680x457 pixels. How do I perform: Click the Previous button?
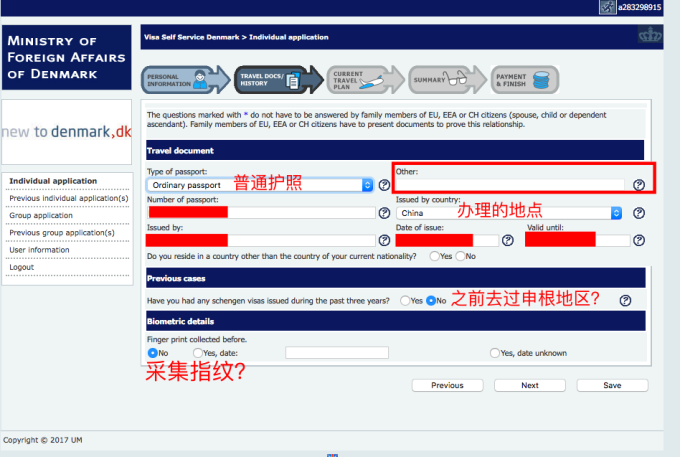(x=448, y=385)
